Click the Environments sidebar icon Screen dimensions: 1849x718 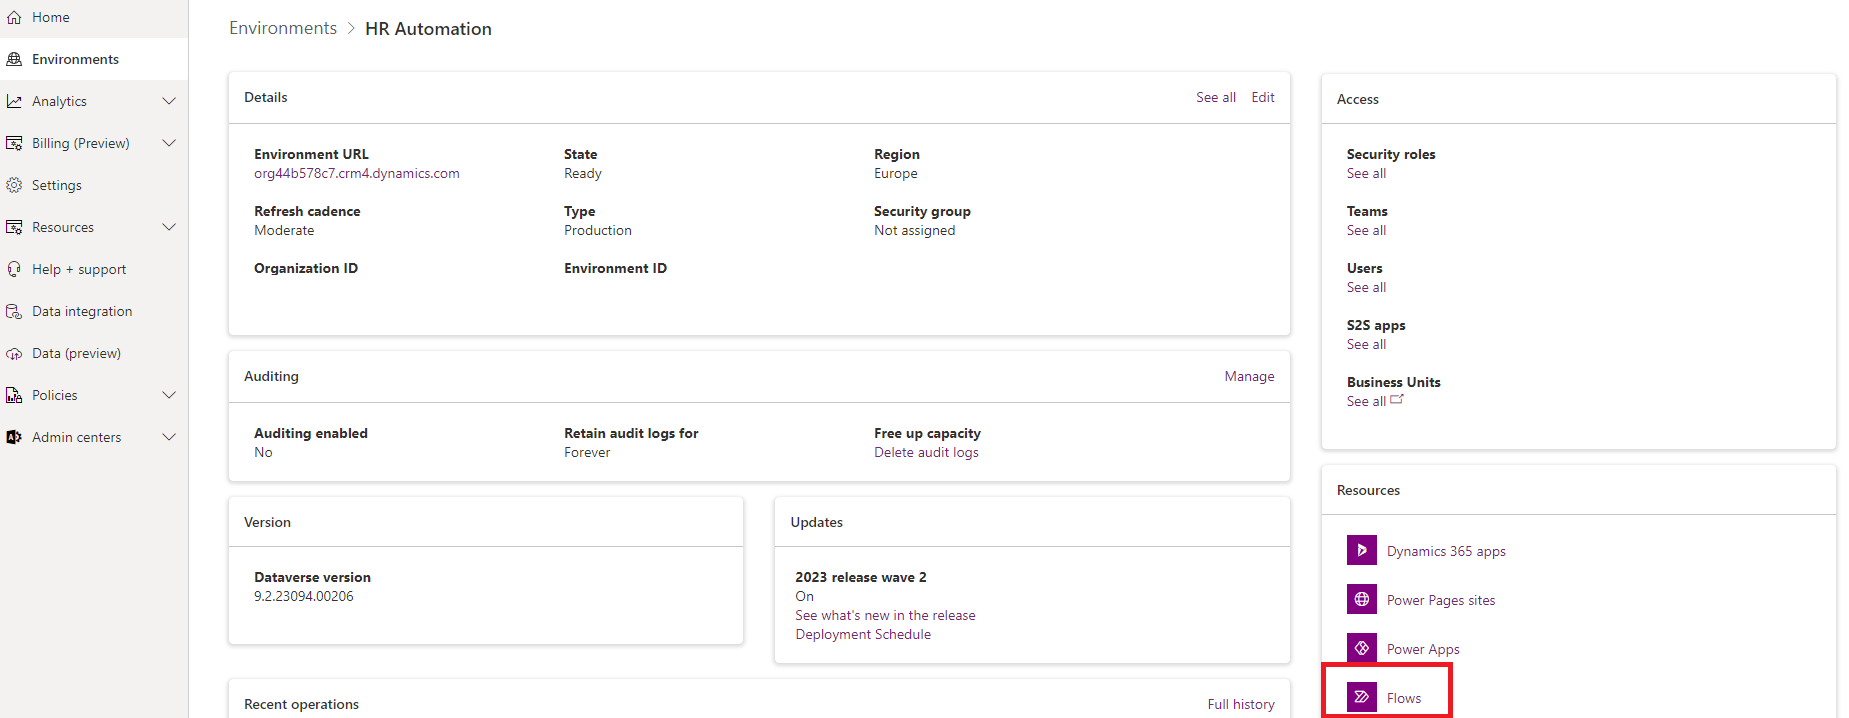[14, 59]
